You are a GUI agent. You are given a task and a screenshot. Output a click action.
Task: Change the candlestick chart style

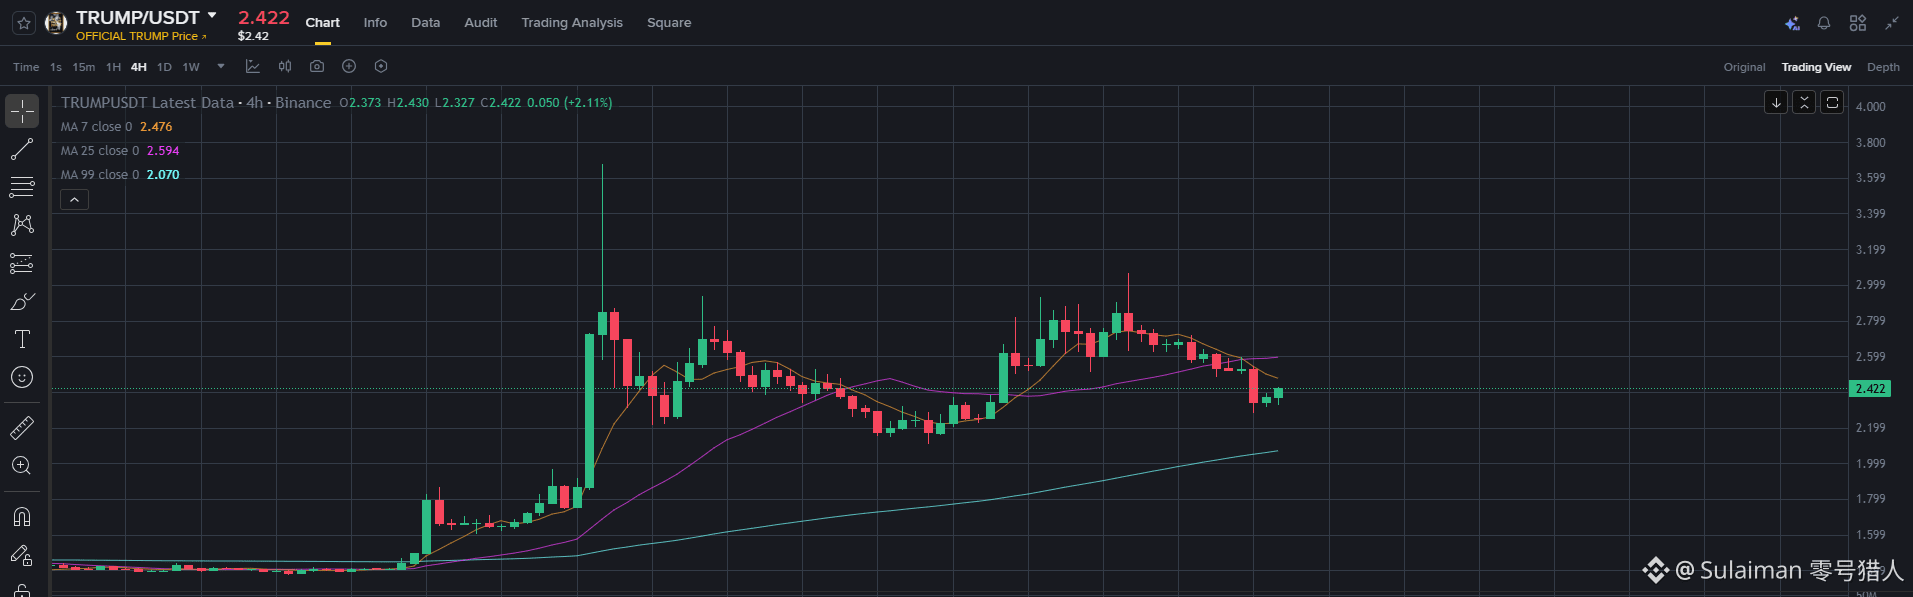tap(285, 67)
